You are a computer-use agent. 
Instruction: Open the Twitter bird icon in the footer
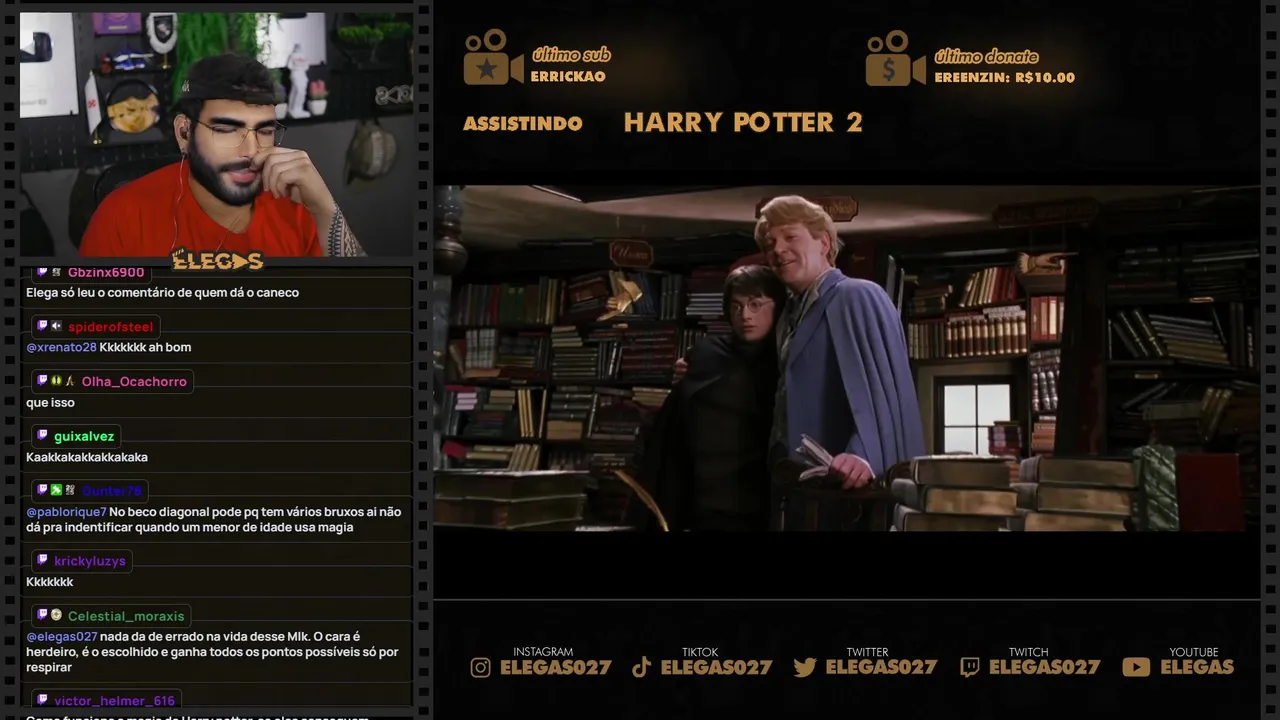pos(805,667)
